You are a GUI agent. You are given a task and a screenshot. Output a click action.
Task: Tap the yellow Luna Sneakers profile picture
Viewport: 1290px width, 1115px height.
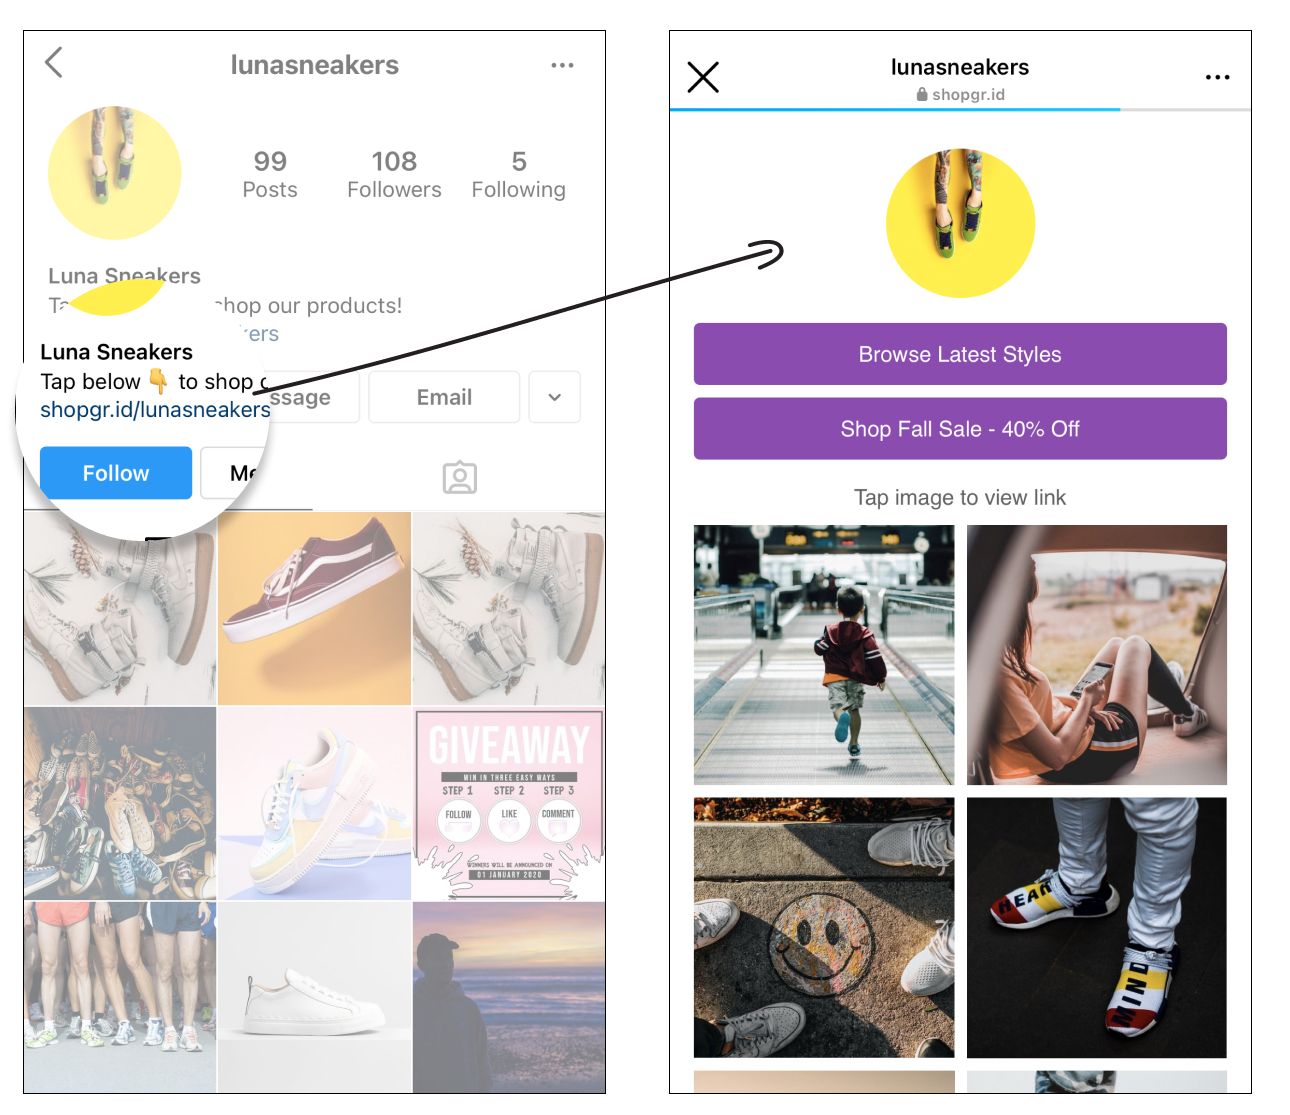point(115,173)
